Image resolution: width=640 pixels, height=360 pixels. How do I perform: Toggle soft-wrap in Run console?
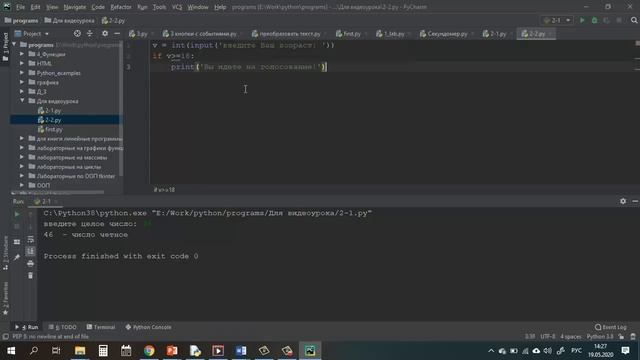[x=30, y=239]
